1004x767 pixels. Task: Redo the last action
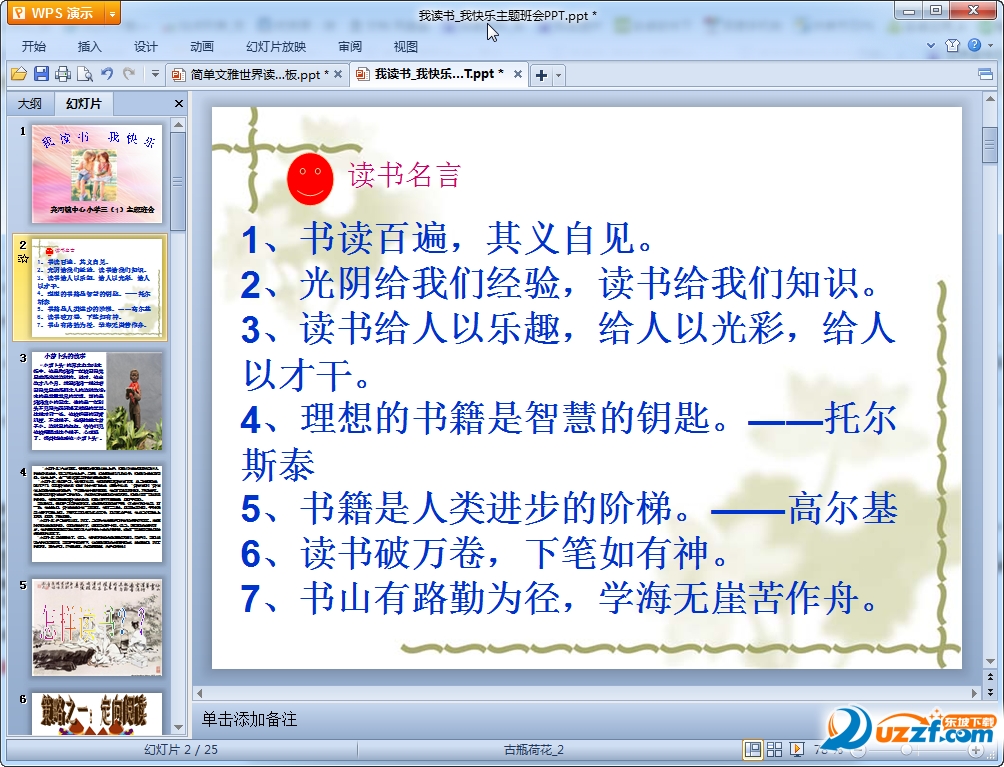[x=130, y=74]
